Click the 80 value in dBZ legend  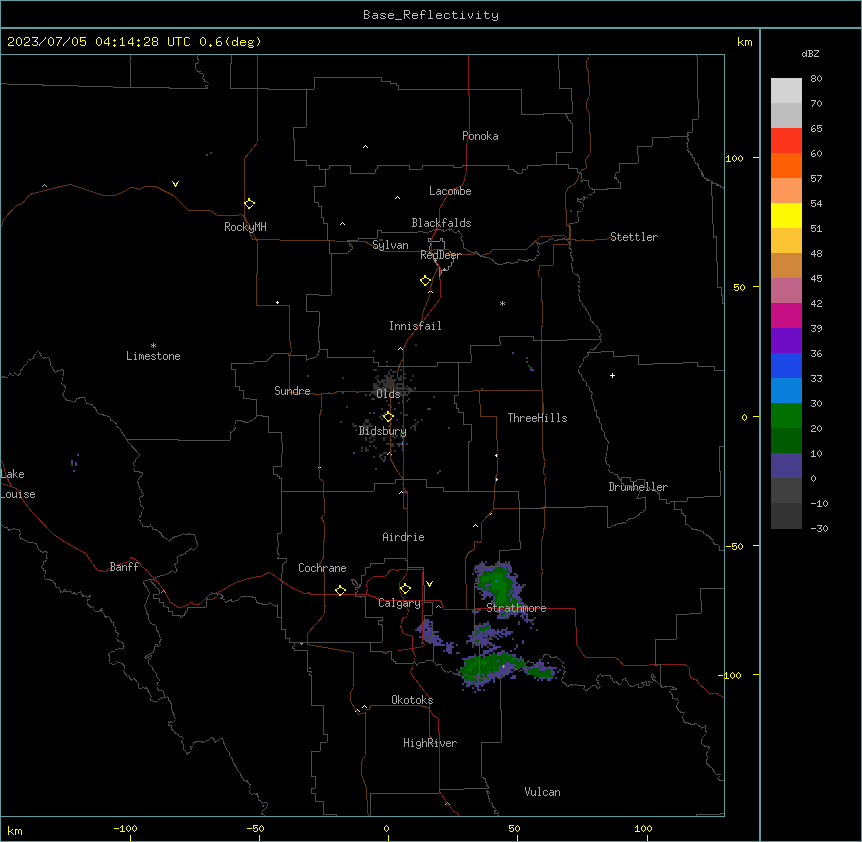tap(816, 79)
